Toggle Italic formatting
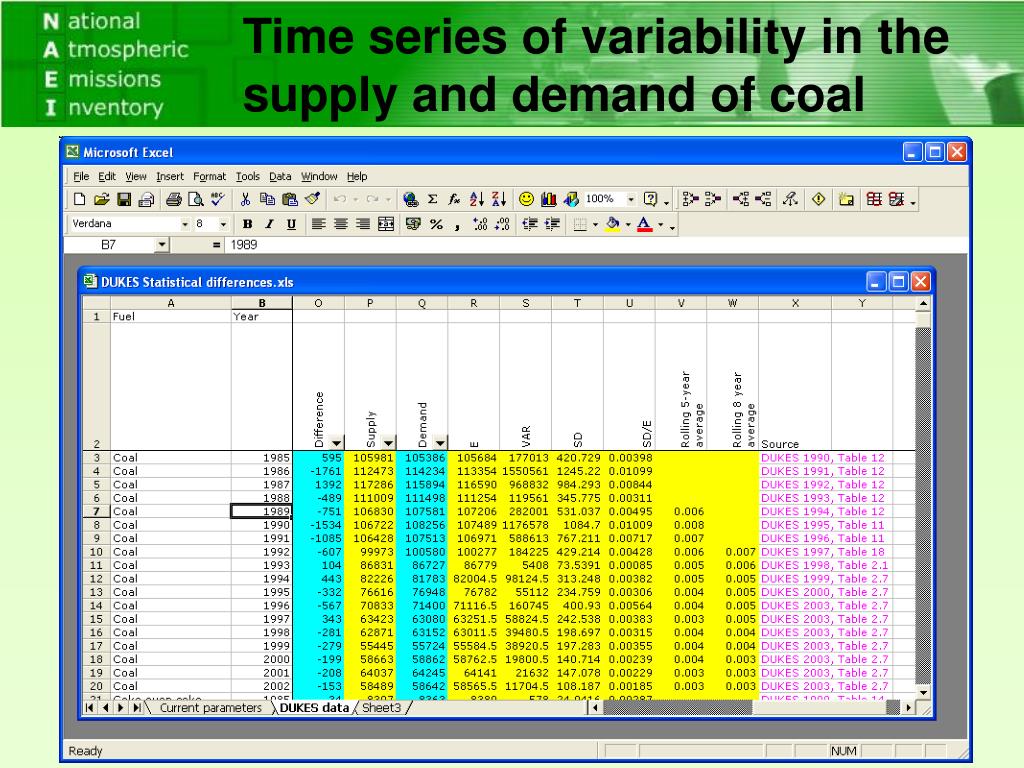 coord(269,224)
